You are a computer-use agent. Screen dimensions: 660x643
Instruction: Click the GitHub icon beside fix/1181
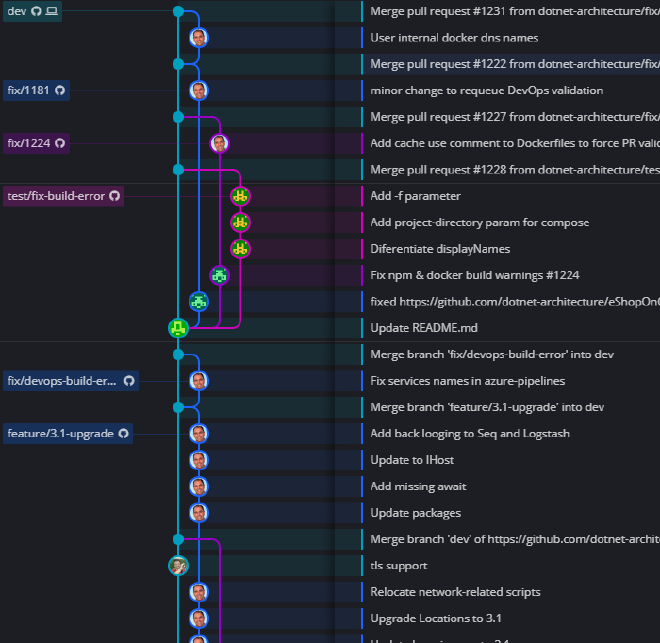pos(59,90)
